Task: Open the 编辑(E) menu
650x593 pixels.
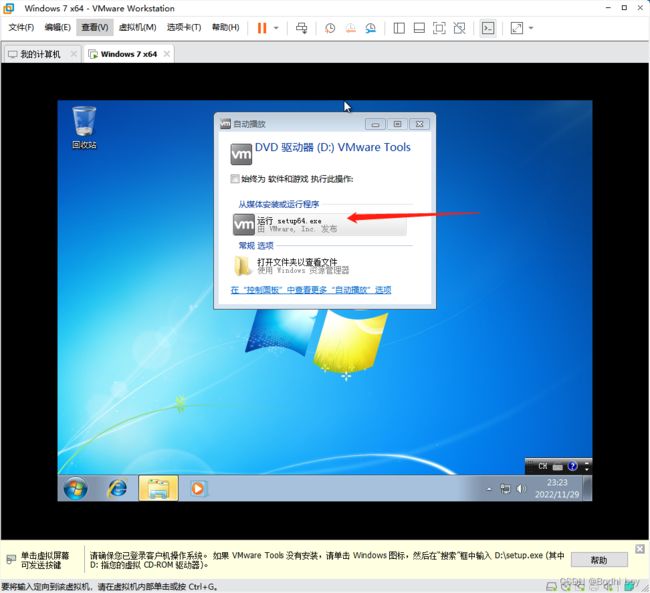Action: click(58, 27)
